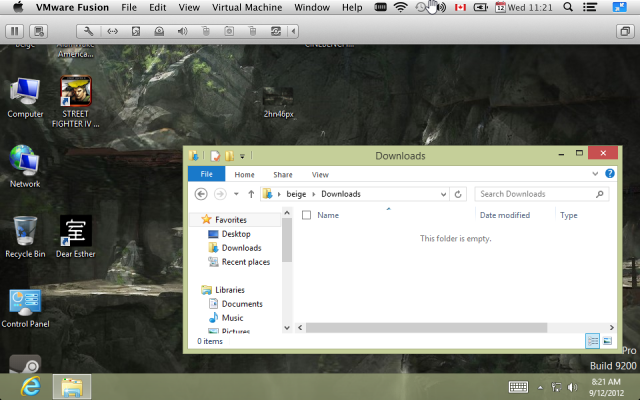640x400 pixels.
Task: Open the Home ribbon tab
Action: [x=244, y=175]
